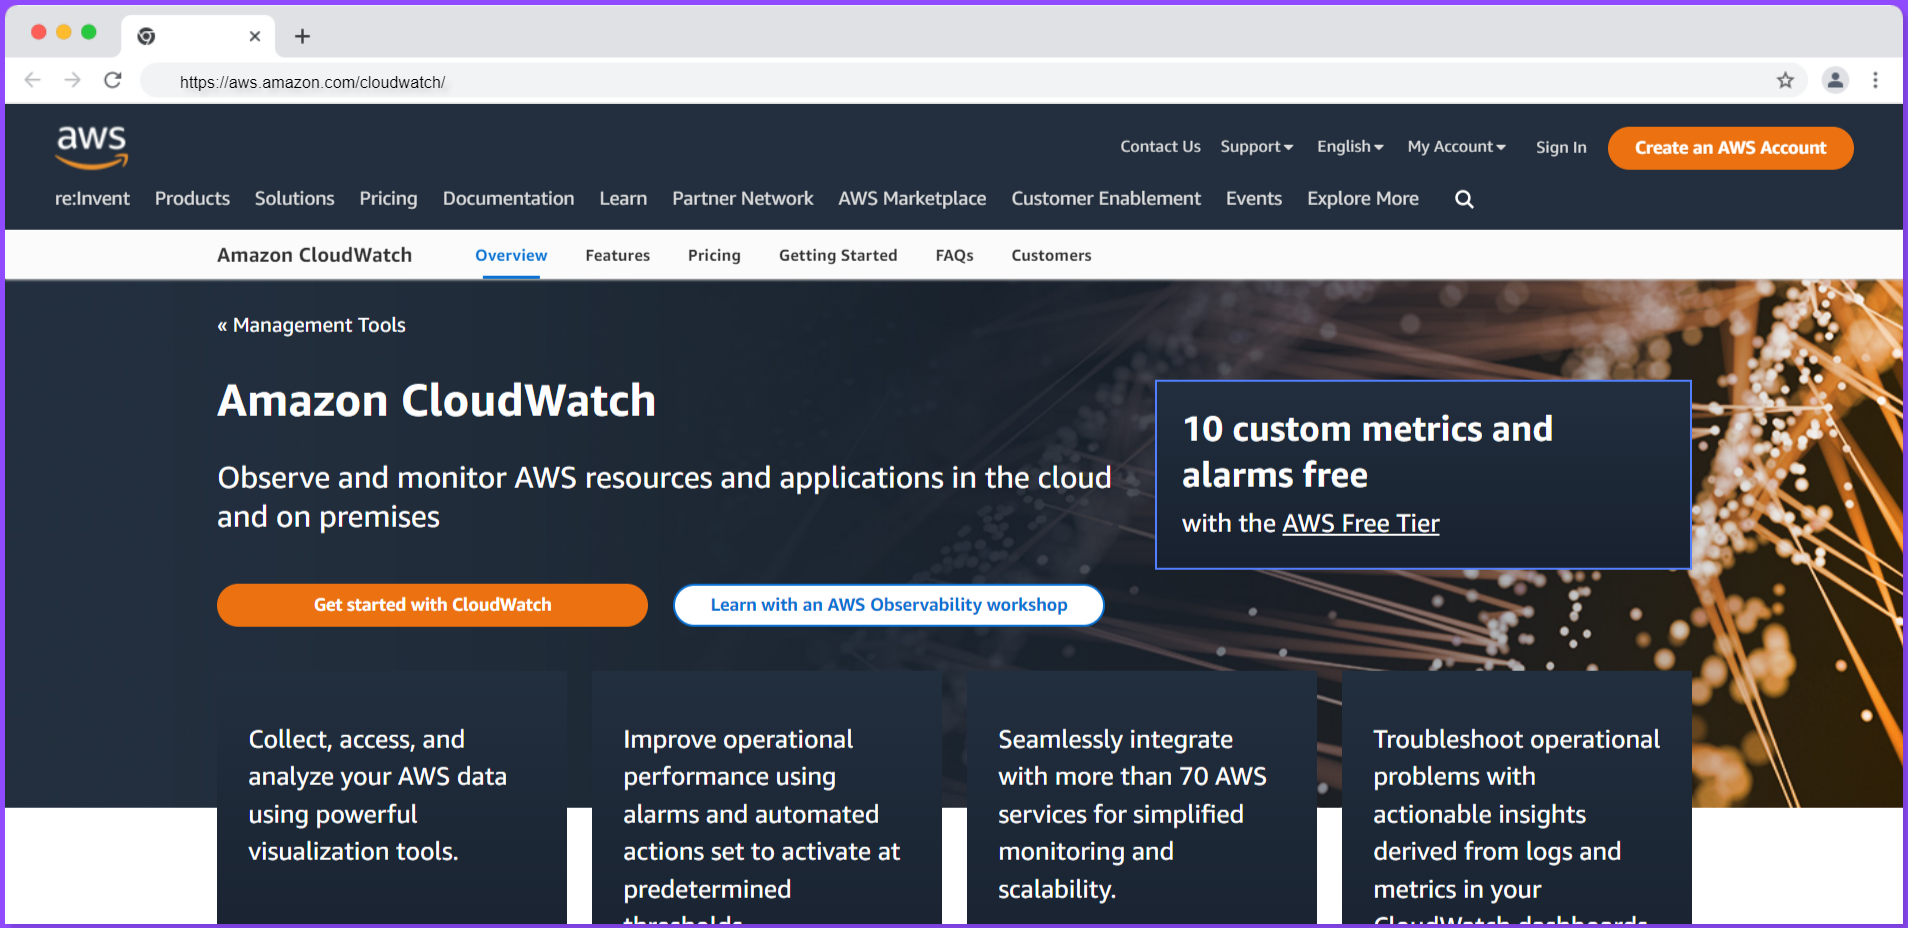The height and width of the screenshot is (928, 1908).
Task: Click the 'Collect, access, and analyze' card text
Action: point(377,795)
